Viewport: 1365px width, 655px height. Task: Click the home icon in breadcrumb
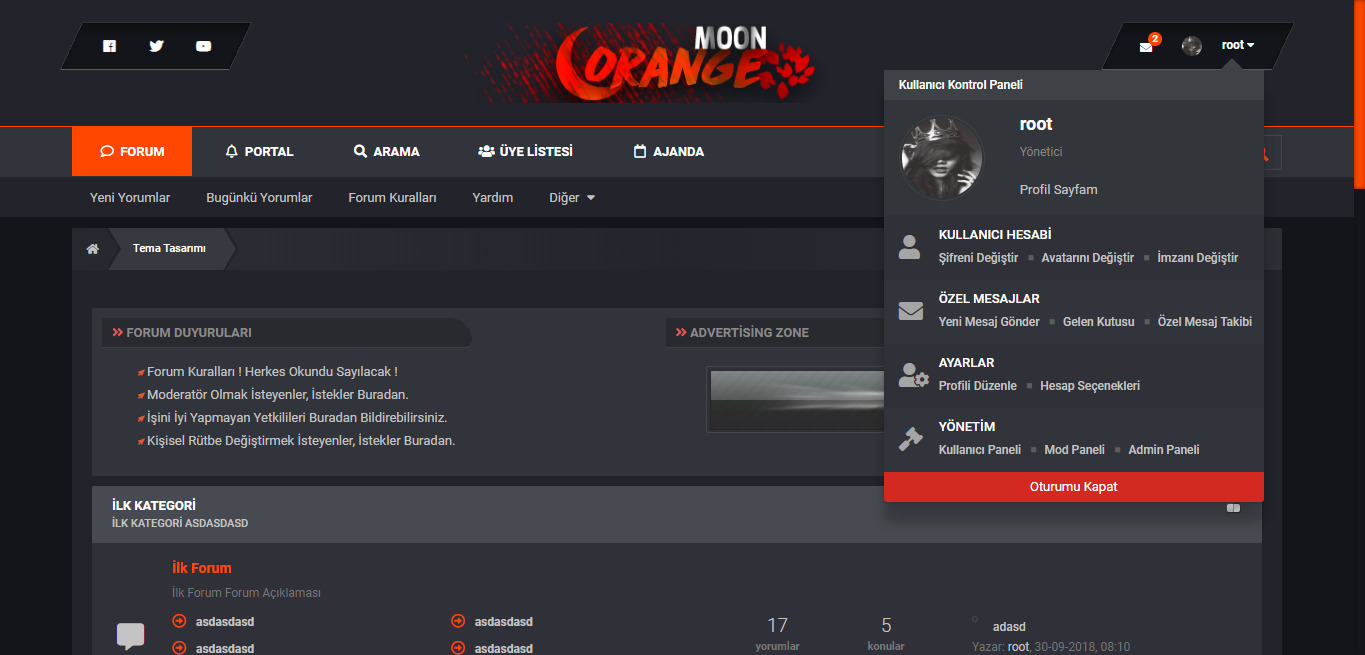pyautogui.click(x=92, y=249)
